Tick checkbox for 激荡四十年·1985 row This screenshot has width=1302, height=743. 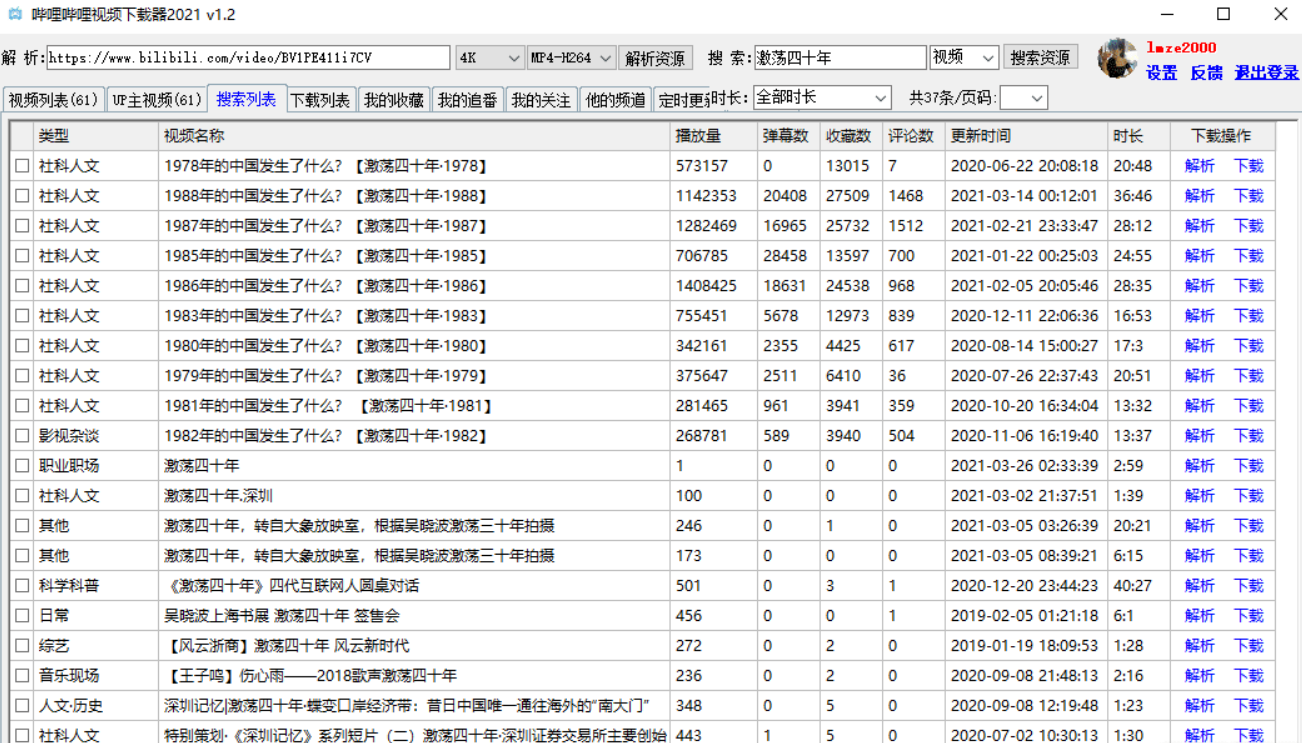pyautogui.click(x=22, y=256)
